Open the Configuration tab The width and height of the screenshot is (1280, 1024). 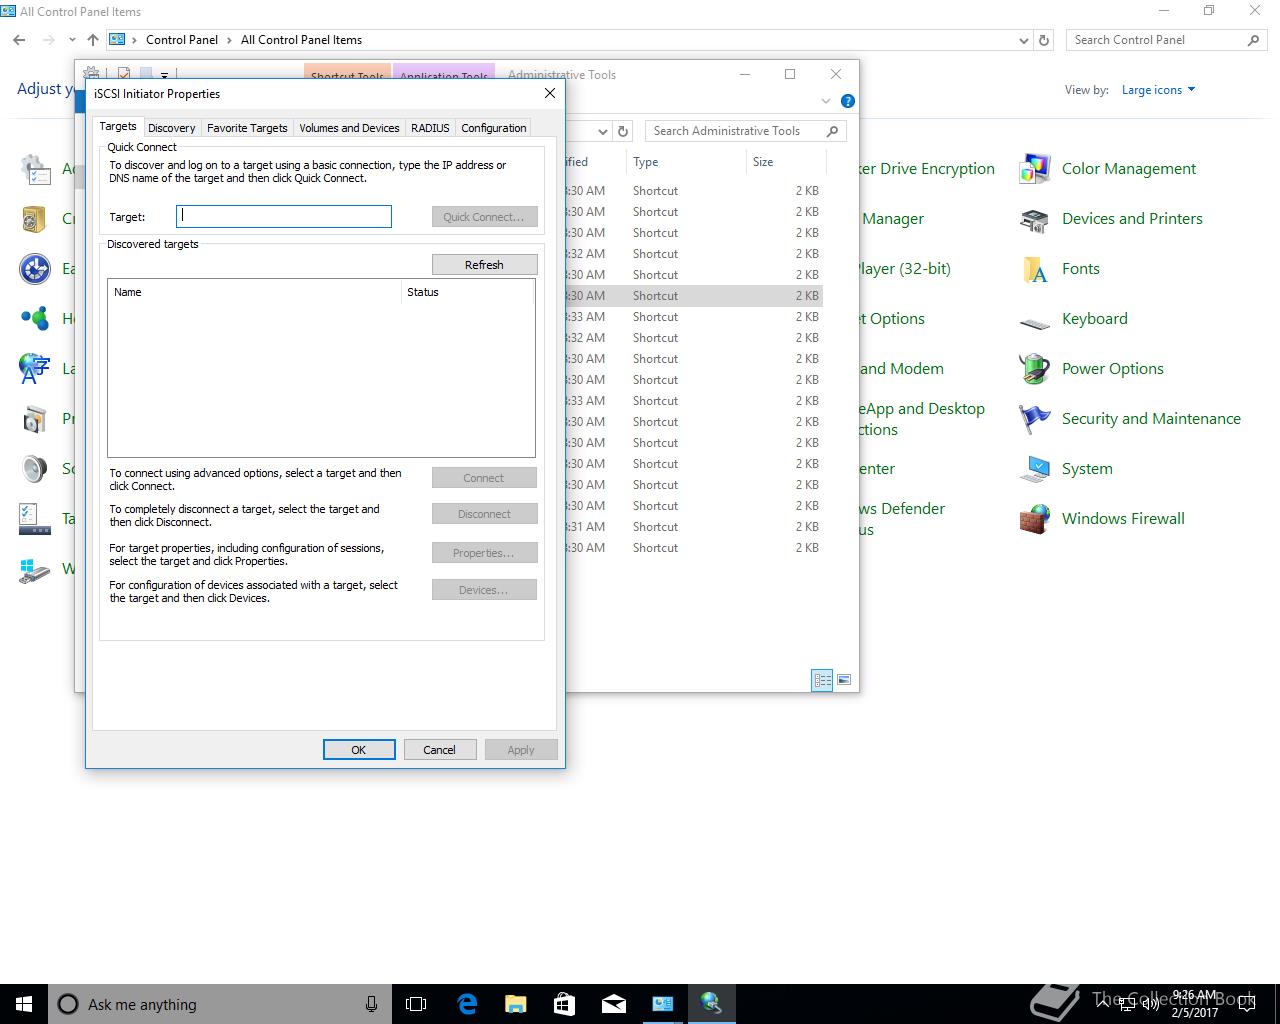point(494,128)
